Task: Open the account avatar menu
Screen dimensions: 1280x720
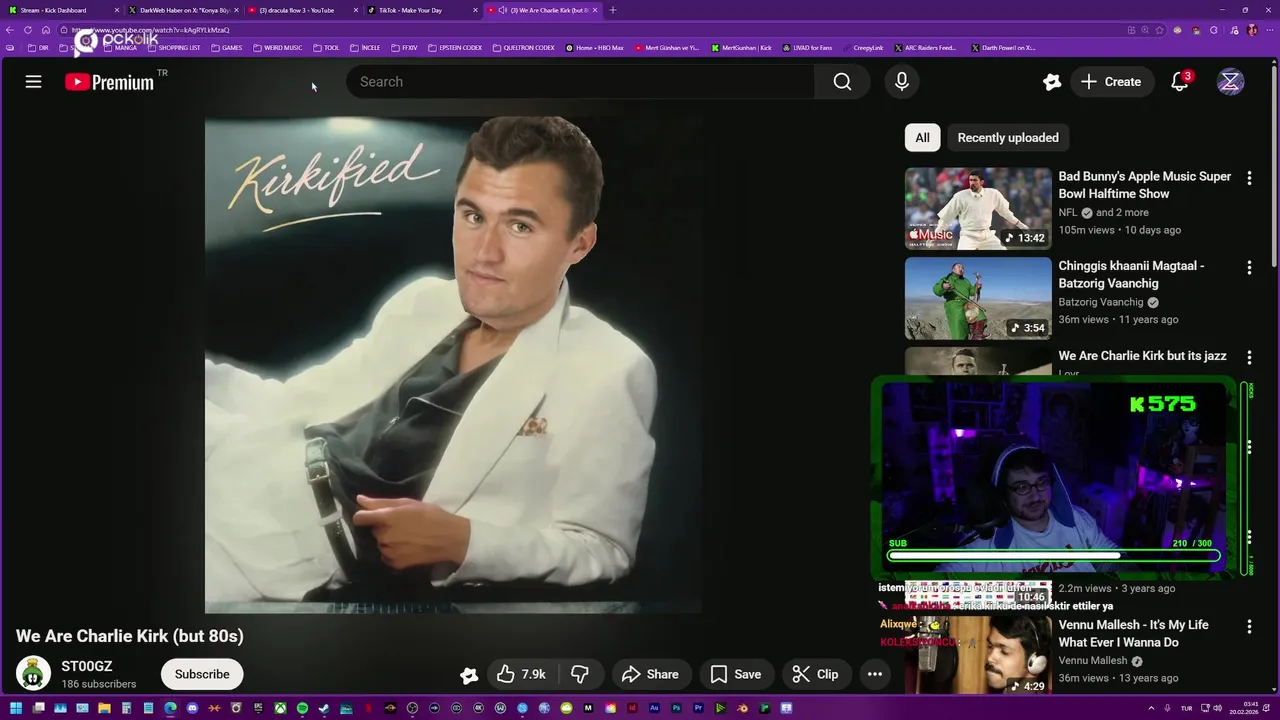Action: click(1230, 82)
